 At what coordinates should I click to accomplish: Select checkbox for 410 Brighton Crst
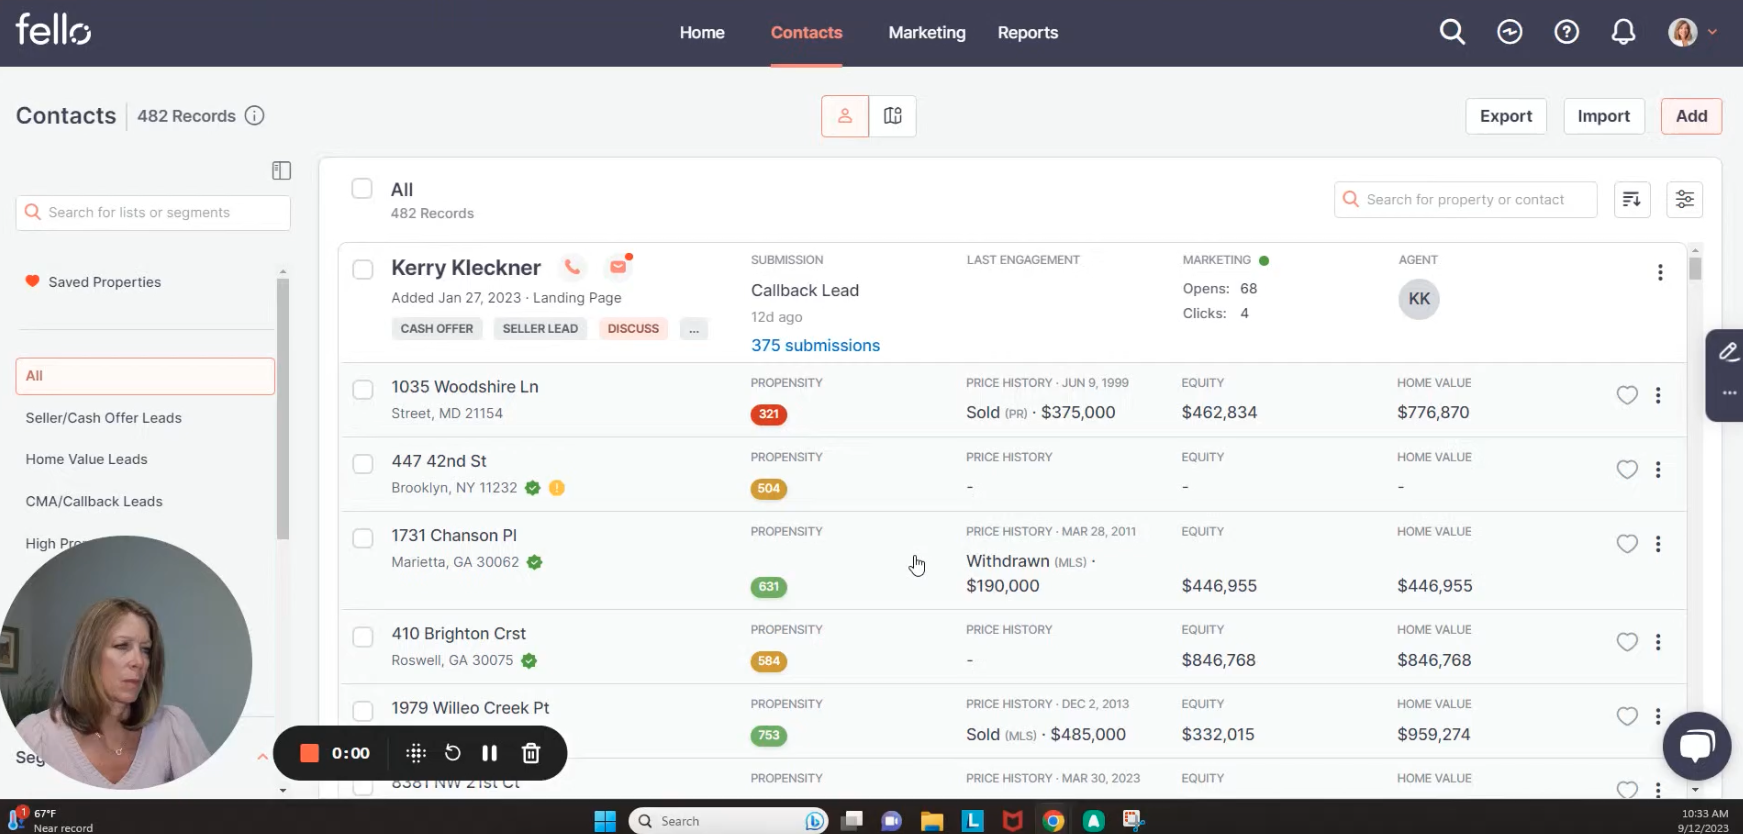363,637
